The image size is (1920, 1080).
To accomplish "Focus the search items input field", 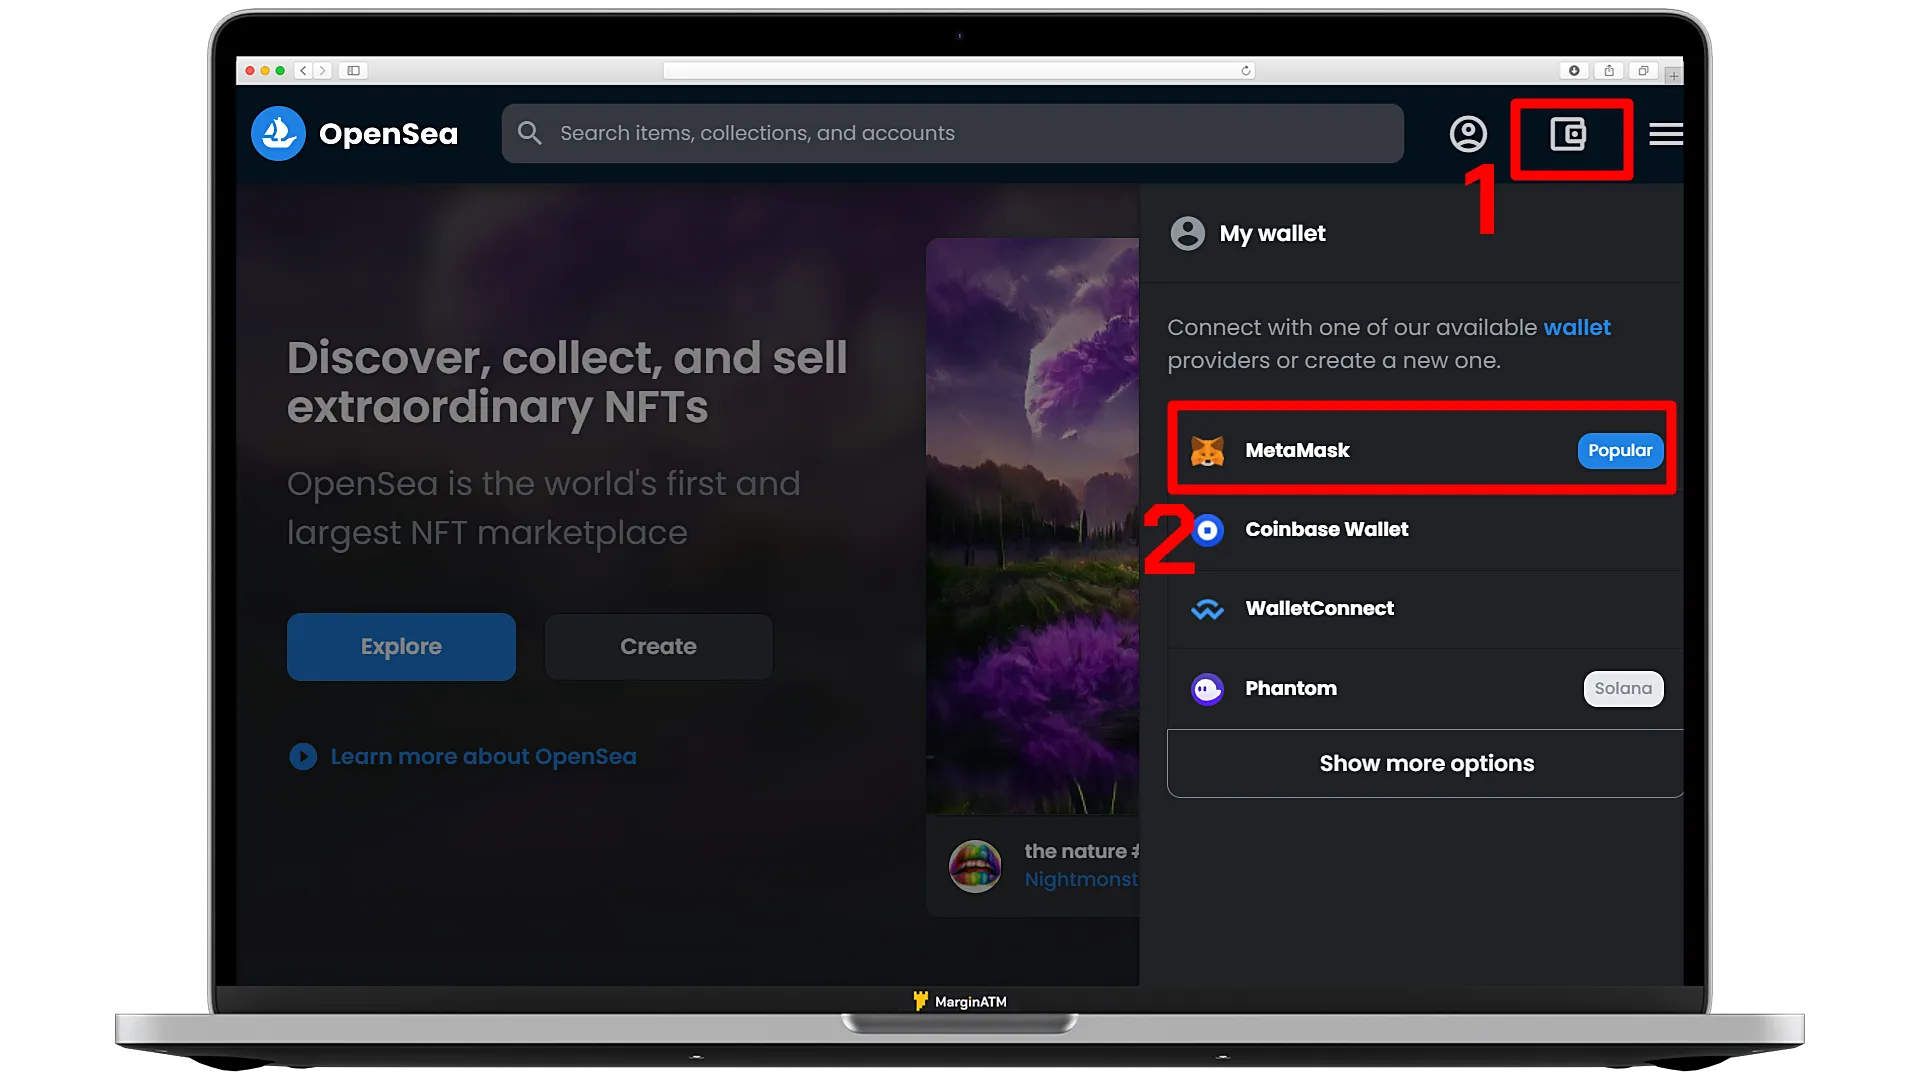I will (x=952, y=133).
